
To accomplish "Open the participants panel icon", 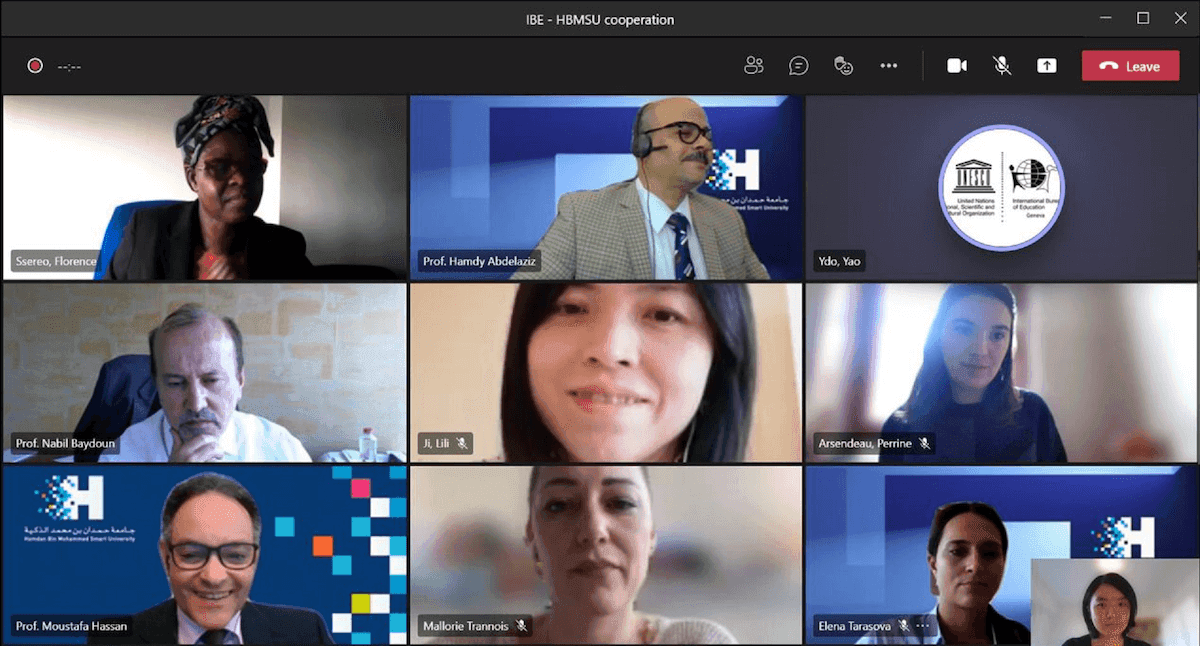I will click(754, 66).
